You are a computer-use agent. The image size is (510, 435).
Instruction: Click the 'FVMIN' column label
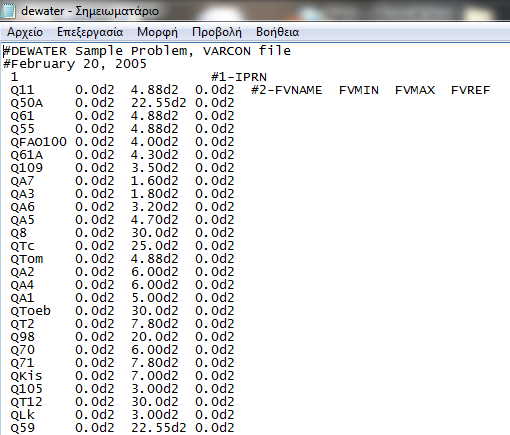(x=359, y=90)
